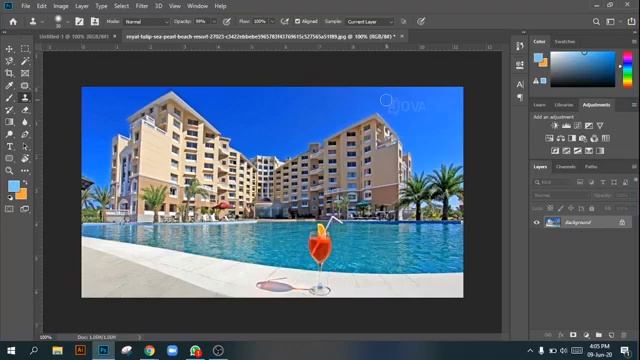Viewport: 640px width, 360px height.
Task: Open the Character panel icon
Action: pos(520,84)
